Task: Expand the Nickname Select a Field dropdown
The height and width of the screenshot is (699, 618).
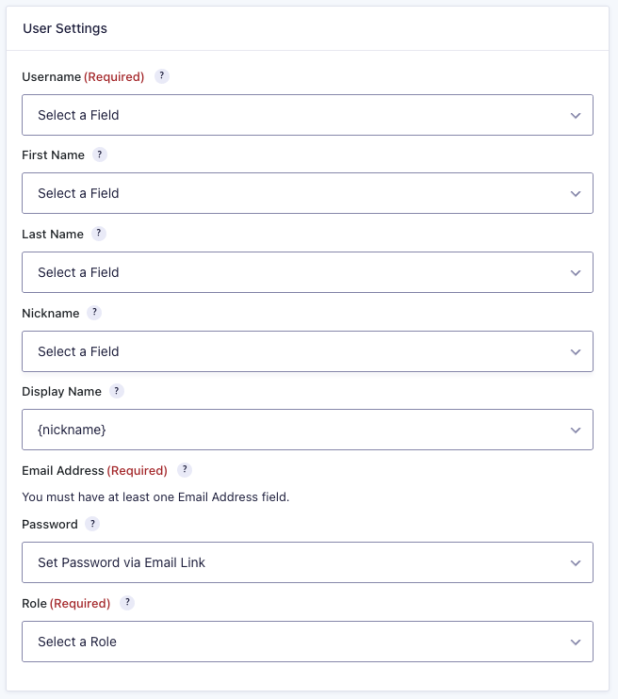Action: pyautogui.click(x=308, y=351)
